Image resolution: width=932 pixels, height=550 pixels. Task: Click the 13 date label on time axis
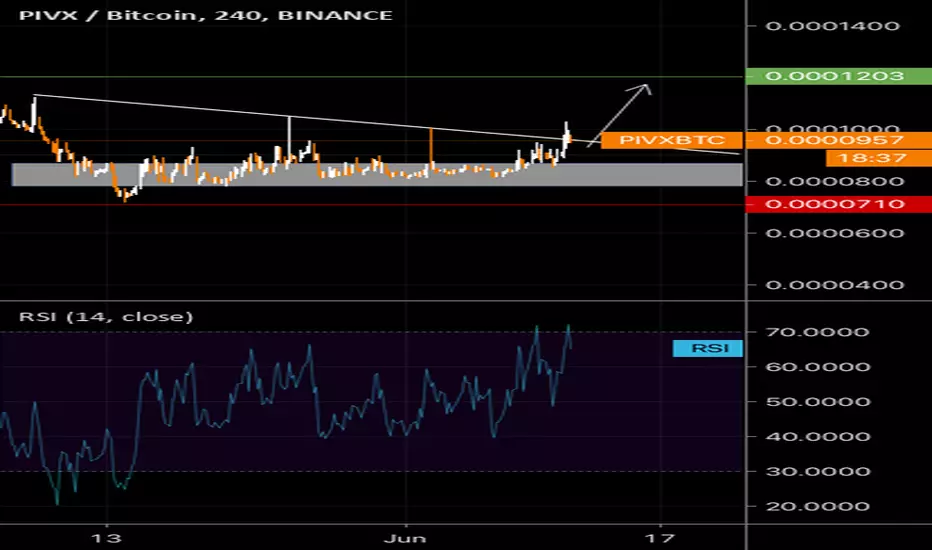click(106, 539)
